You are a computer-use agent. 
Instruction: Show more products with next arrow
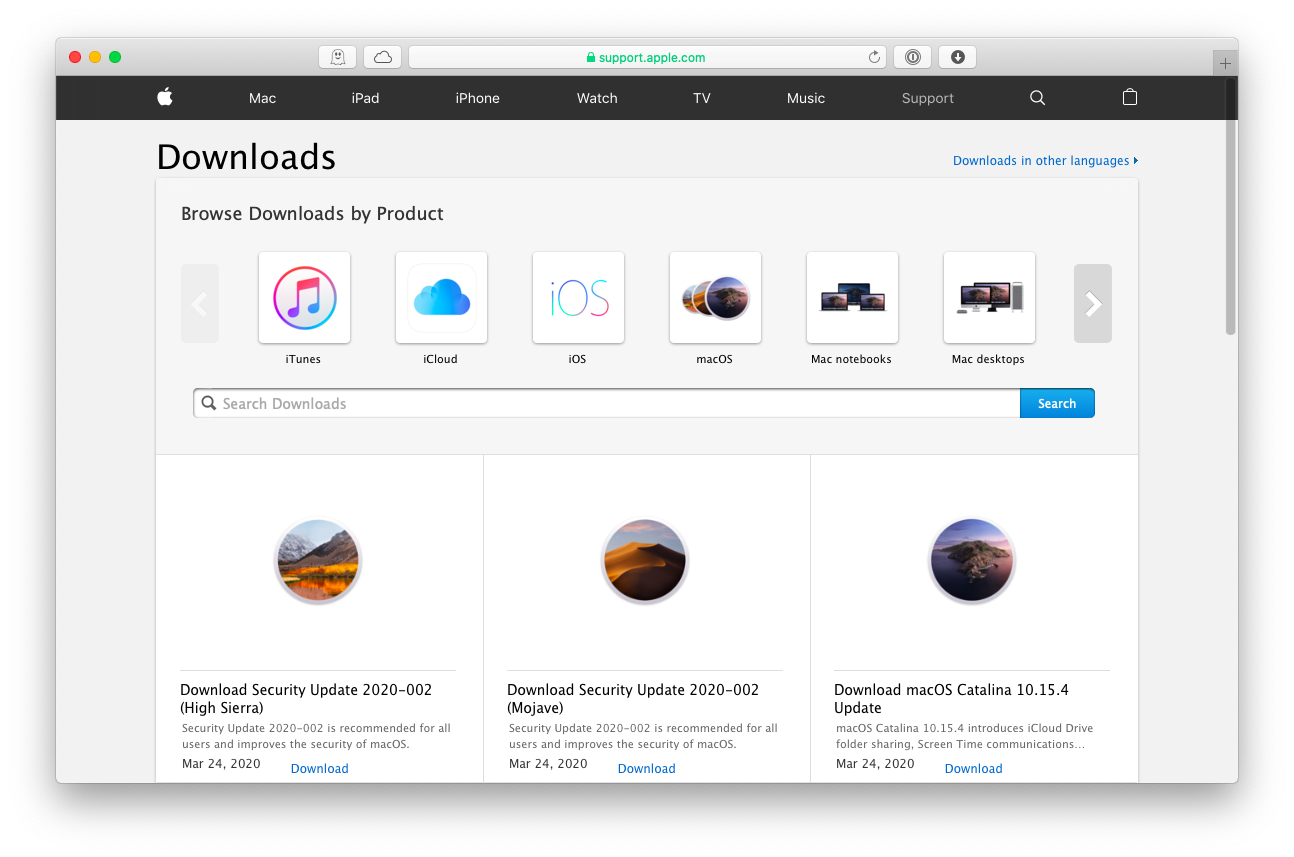(x=1093, y=303)
